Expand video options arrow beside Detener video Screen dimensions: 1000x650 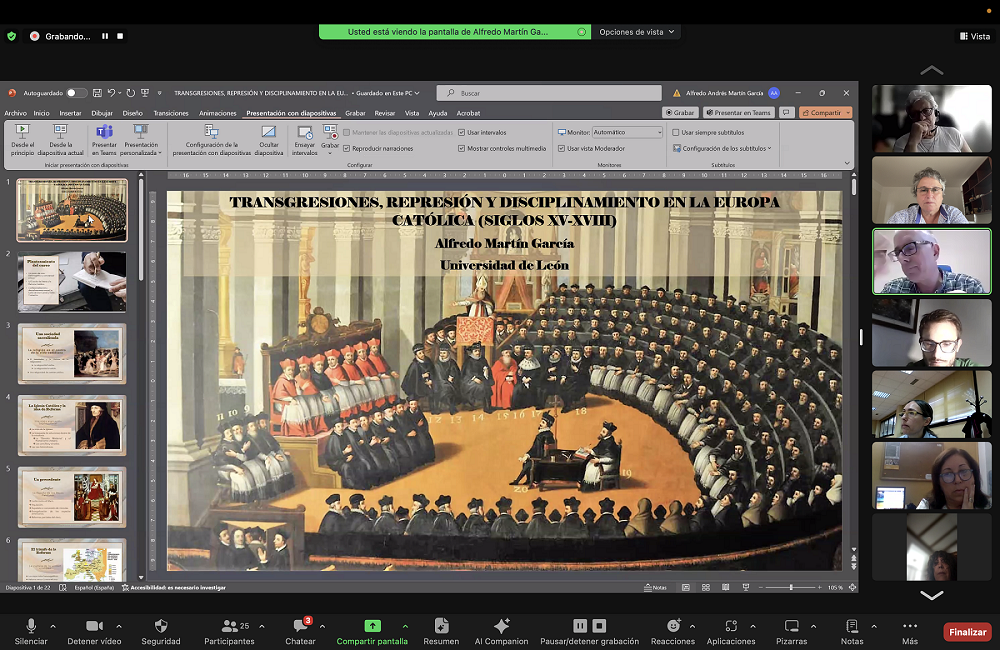[119, 626]
